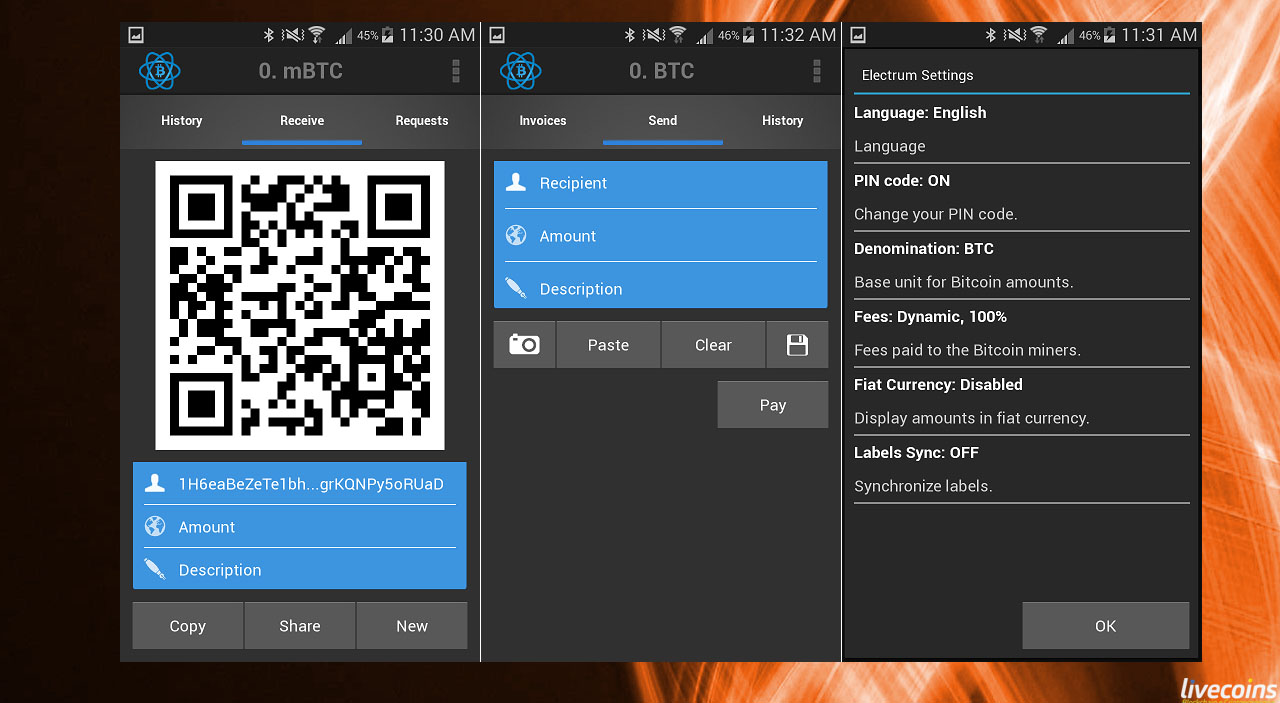Click globe icon beside Send Amount
Viewport: 1280px width, 703px height.
[516, 235]
